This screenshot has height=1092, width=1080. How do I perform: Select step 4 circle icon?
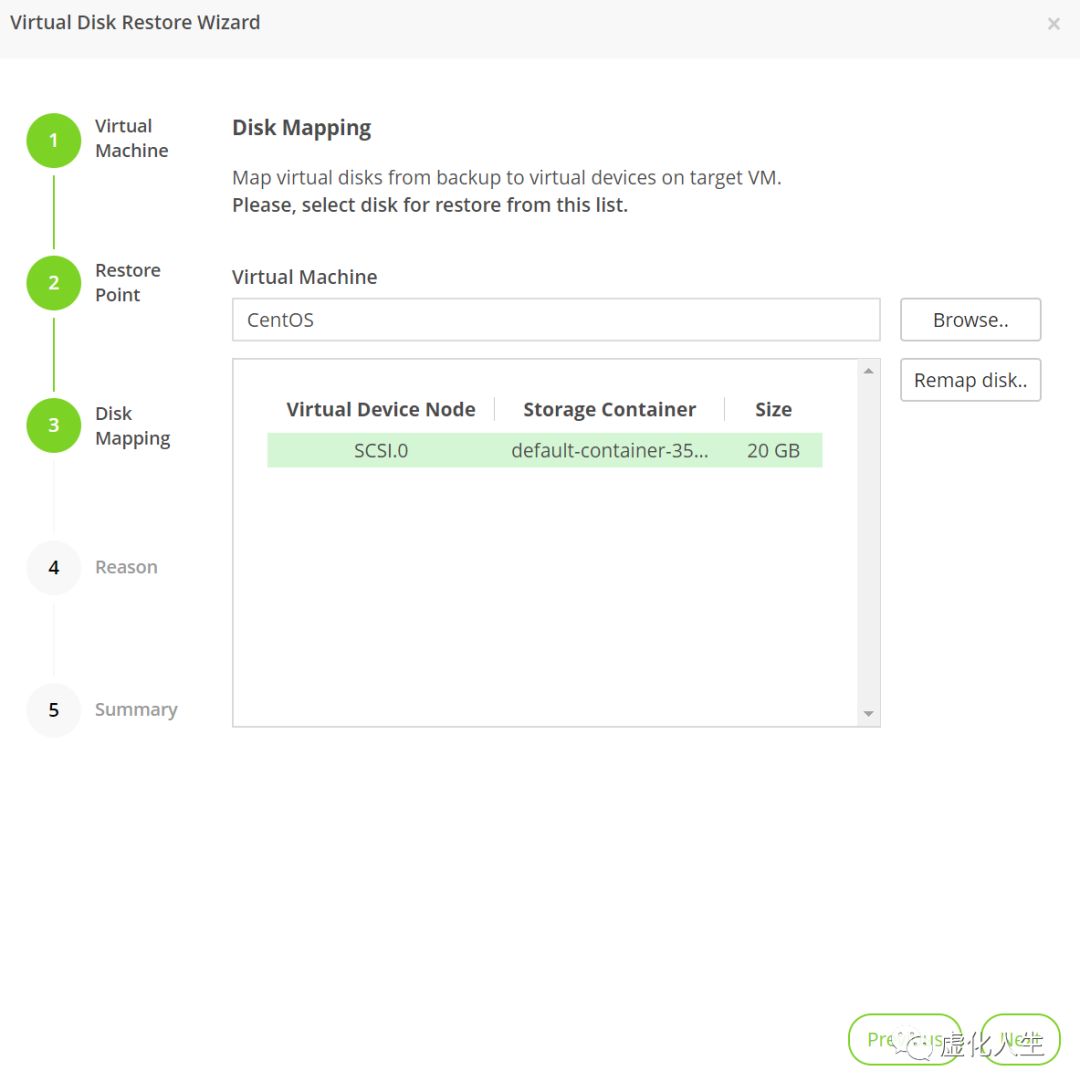pyautogui.click(x=54, y=568)
